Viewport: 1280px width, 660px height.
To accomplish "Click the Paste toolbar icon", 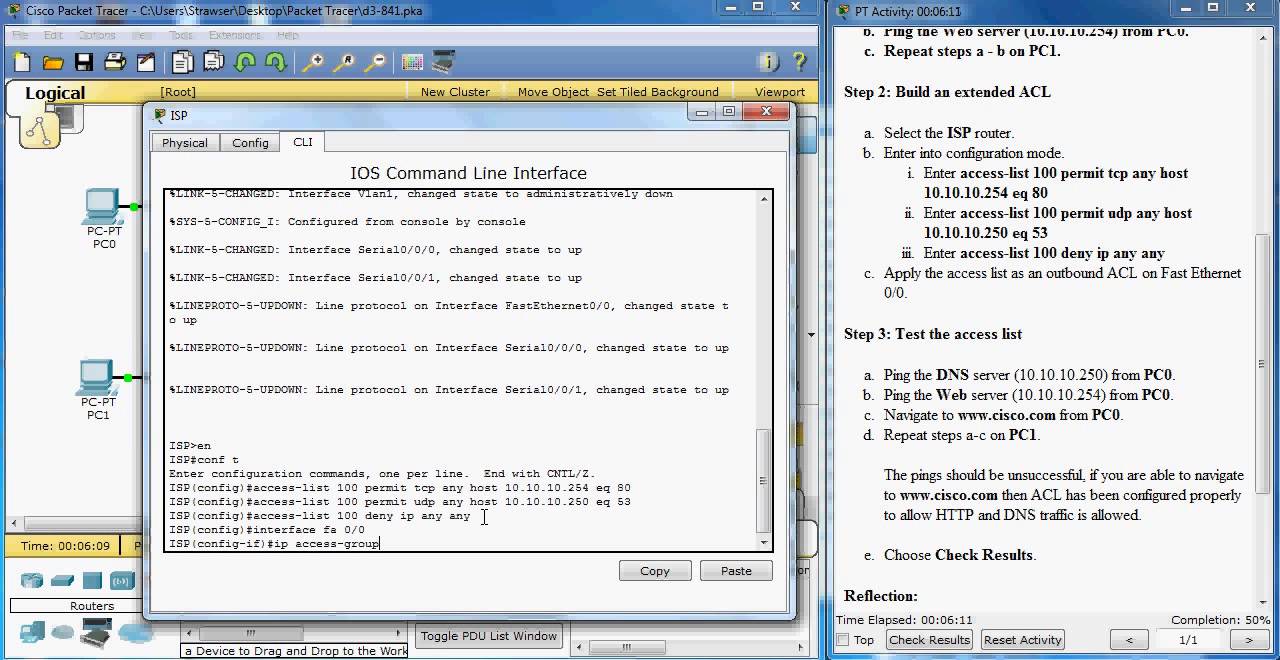I will [214, 62].
